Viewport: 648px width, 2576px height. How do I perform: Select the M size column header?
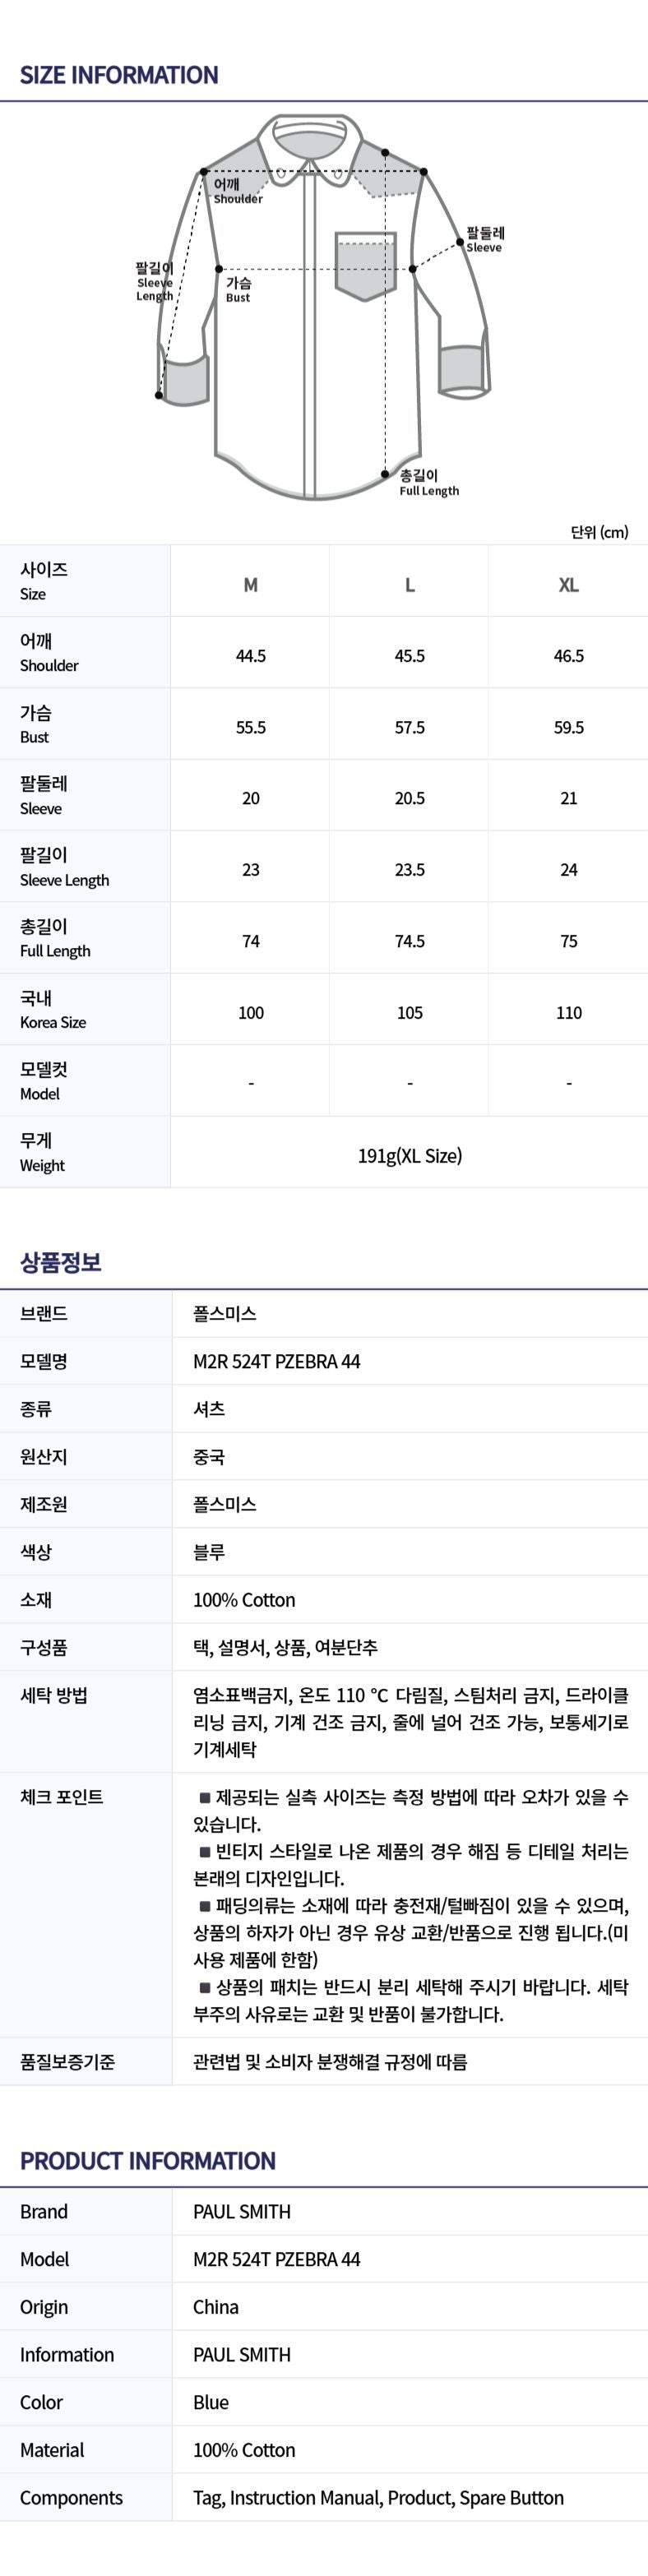coord(250,585)
